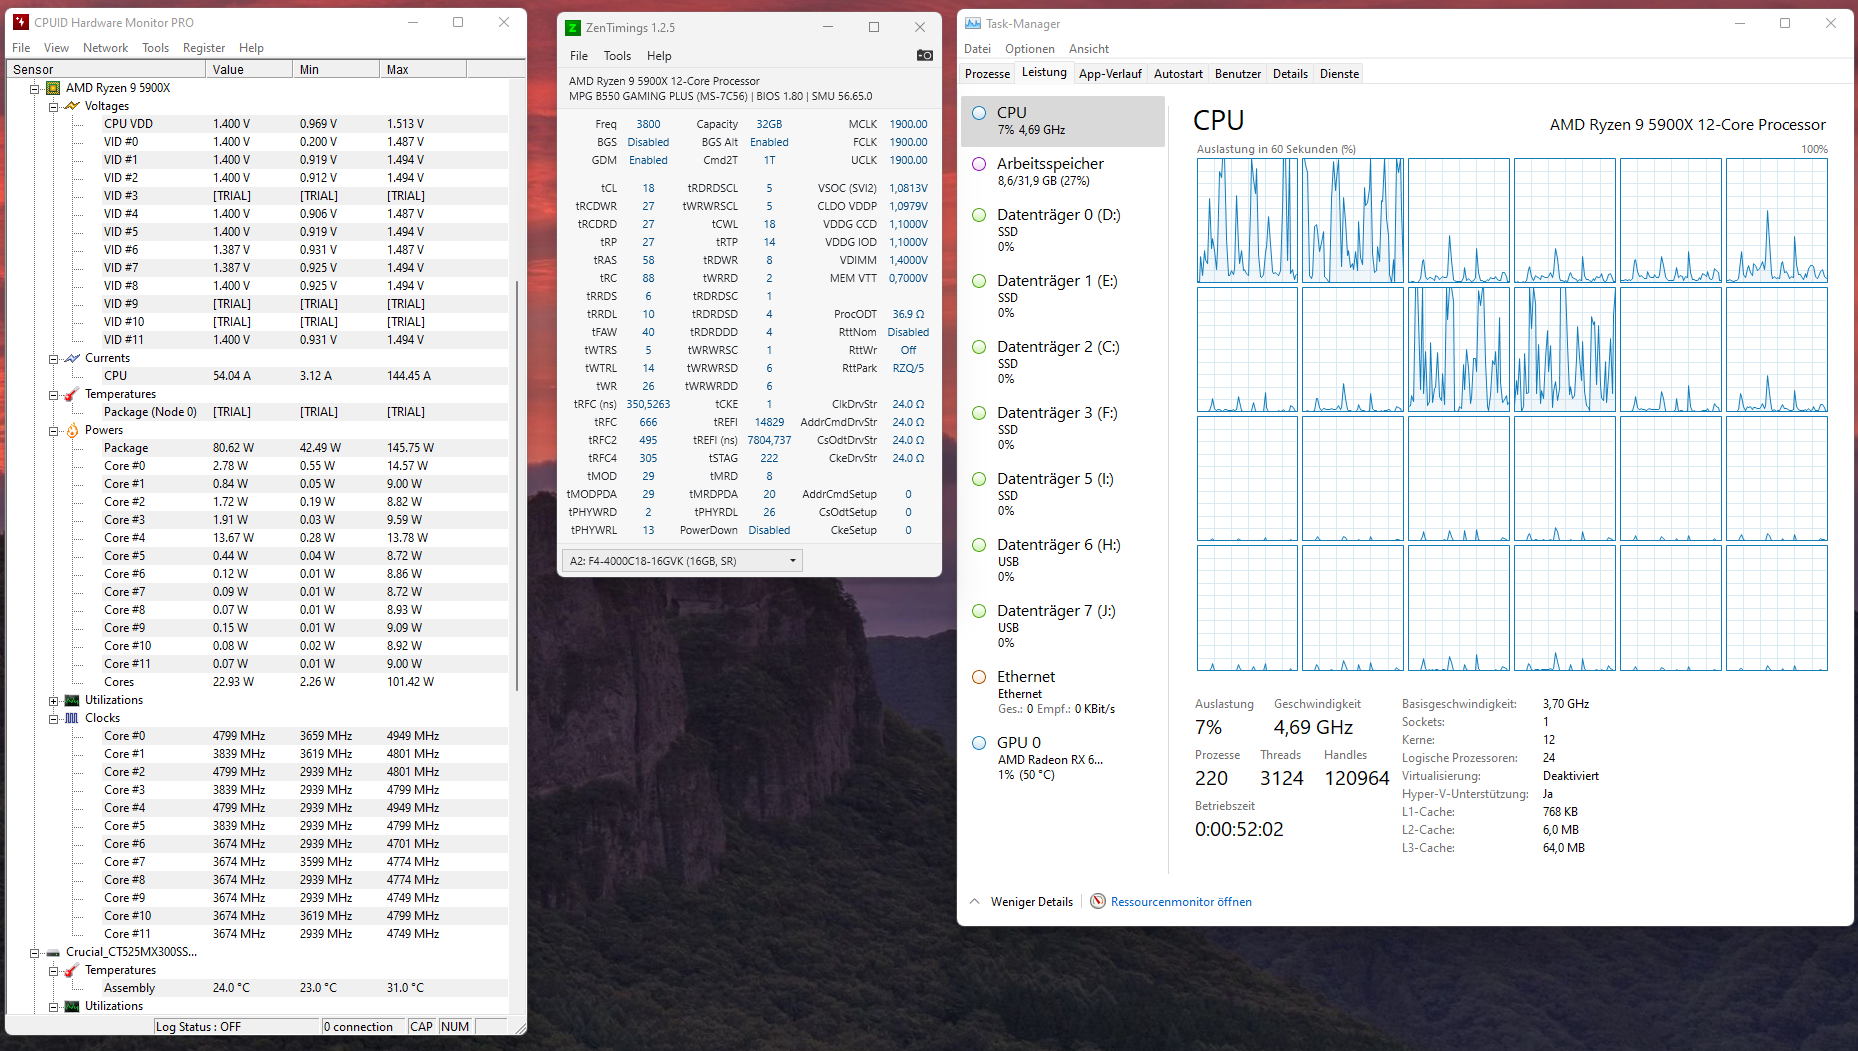The height and width of the screenshot is (1051, 1858).
Task: Click the Sensor column header
Action: pyautogui.click(x=106, y=69)
